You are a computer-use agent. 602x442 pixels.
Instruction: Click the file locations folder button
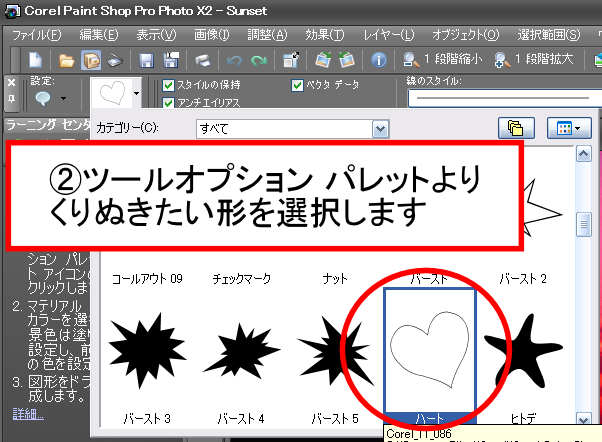[x=516, y=128]
